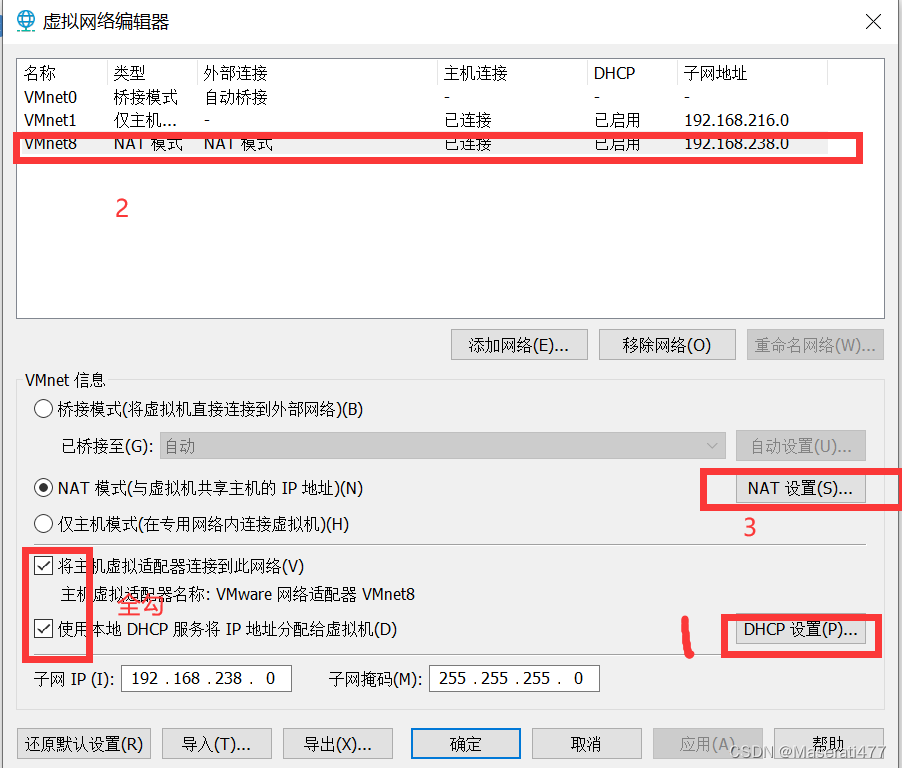Screen dimensions: 902x768
Task: Open the 已桥接至 adapter dropdown
Action: [x=712, y=445]
